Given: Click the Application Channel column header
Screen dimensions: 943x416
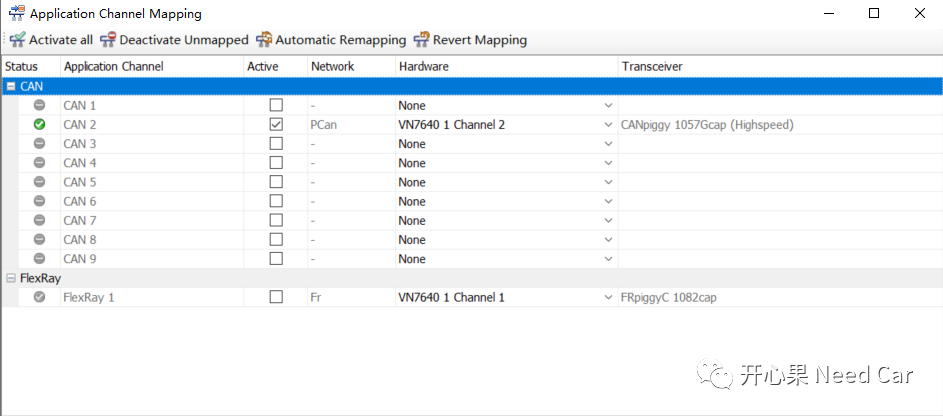Looking at the screenshot, I should click(x=152, y=67).
